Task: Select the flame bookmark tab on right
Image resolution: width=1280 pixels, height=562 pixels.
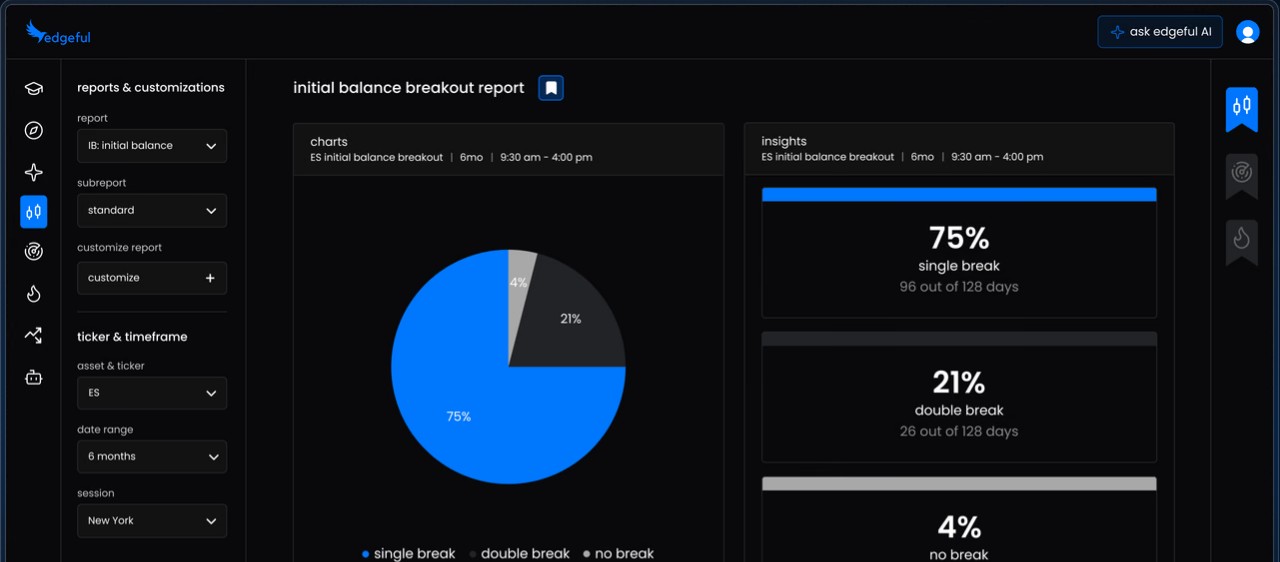Action: (x=1241, y=241)
